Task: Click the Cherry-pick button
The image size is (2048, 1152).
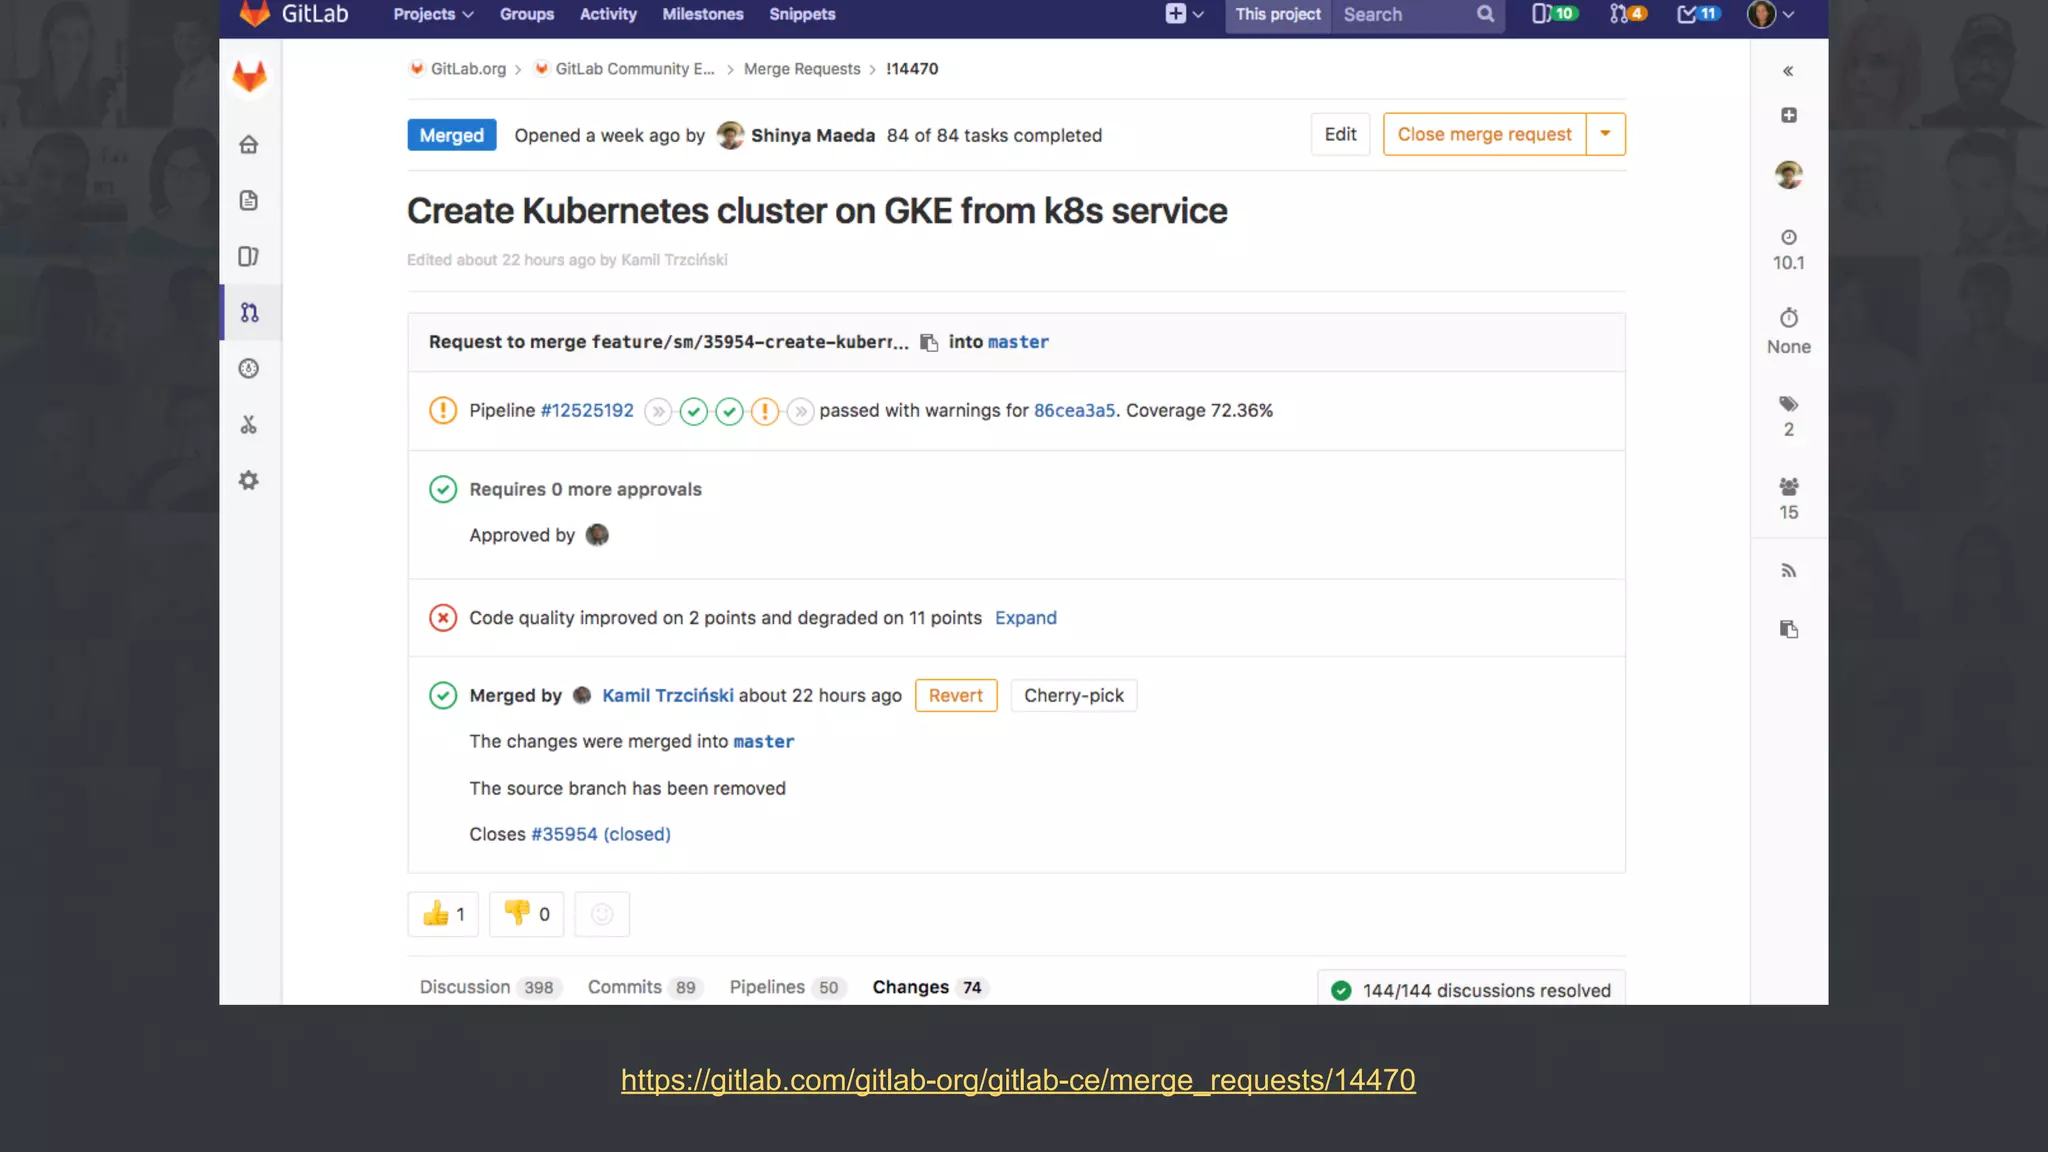Action: [x=1074, y=696]
